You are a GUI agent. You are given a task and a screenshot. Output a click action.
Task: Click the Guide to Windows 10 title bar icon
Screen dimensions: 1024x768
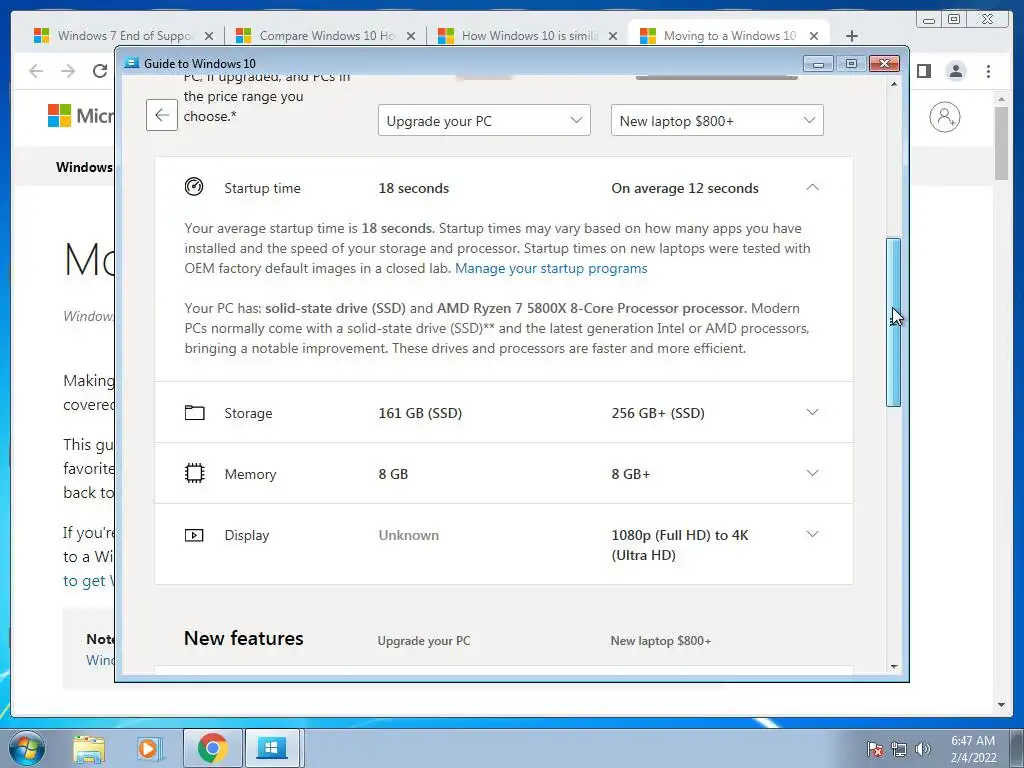click(x=132, y=63)
